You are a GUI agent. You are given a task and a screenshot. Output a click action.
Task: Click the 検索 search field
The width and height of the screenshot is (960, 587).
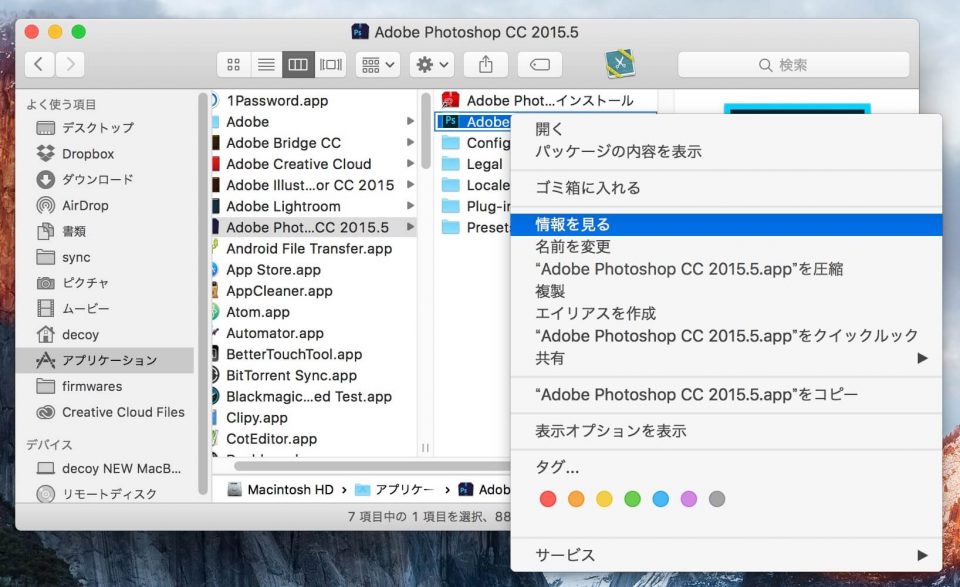[x=793, y=64]
